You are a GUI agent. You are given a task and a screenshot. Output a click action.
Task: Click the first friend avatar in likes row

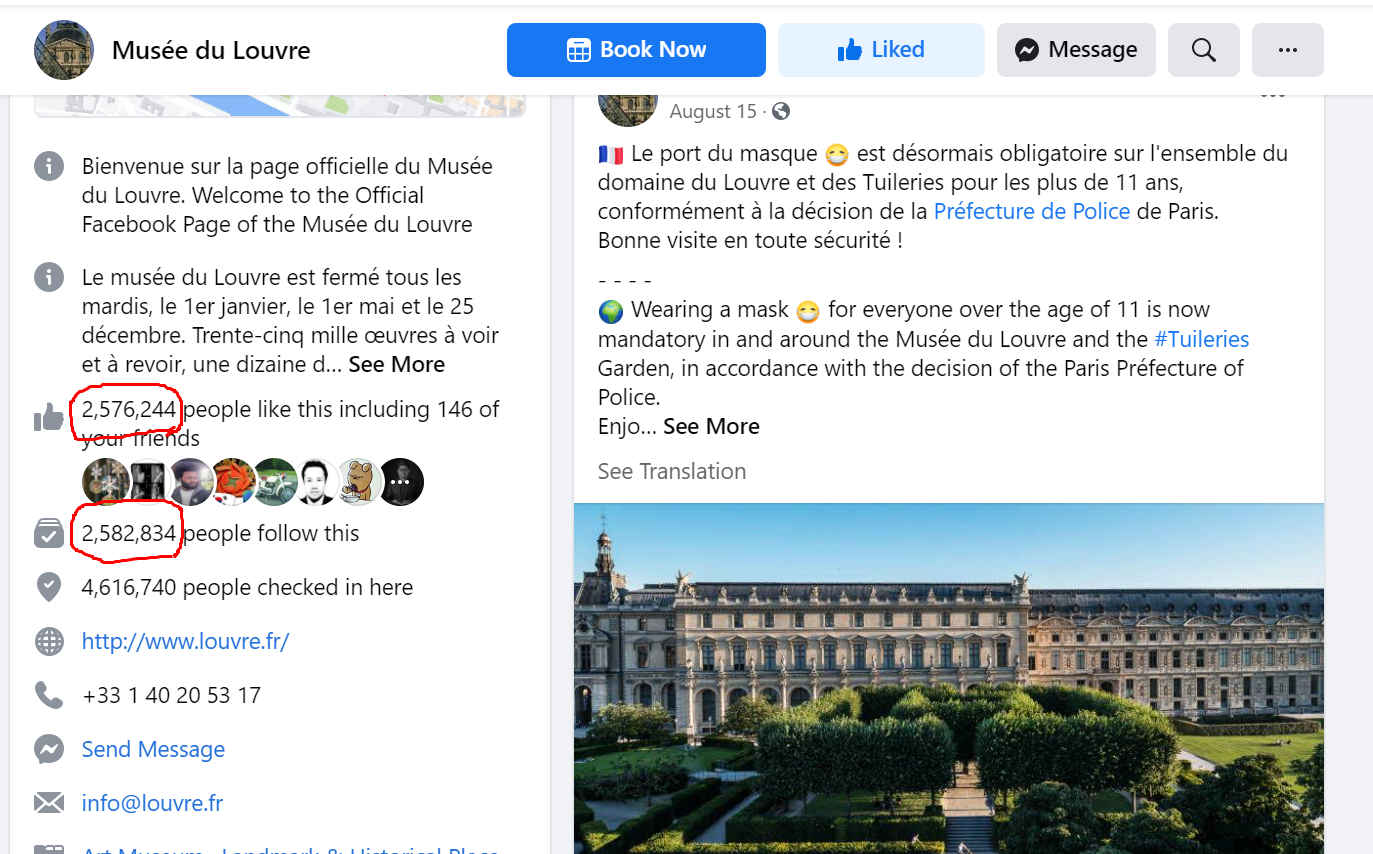pyautogui.click(x=104, y=482)
